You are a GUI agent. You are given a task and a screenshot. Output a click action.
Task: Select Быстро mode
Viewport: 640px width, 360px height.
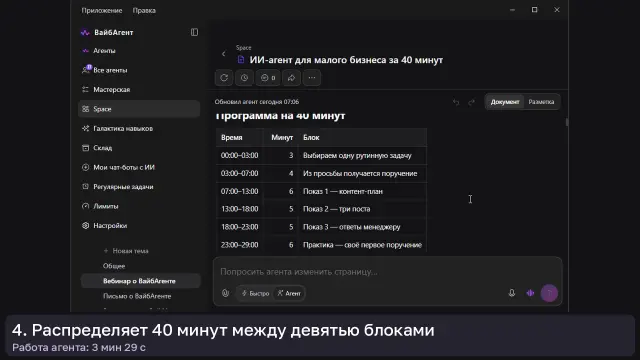255,293
